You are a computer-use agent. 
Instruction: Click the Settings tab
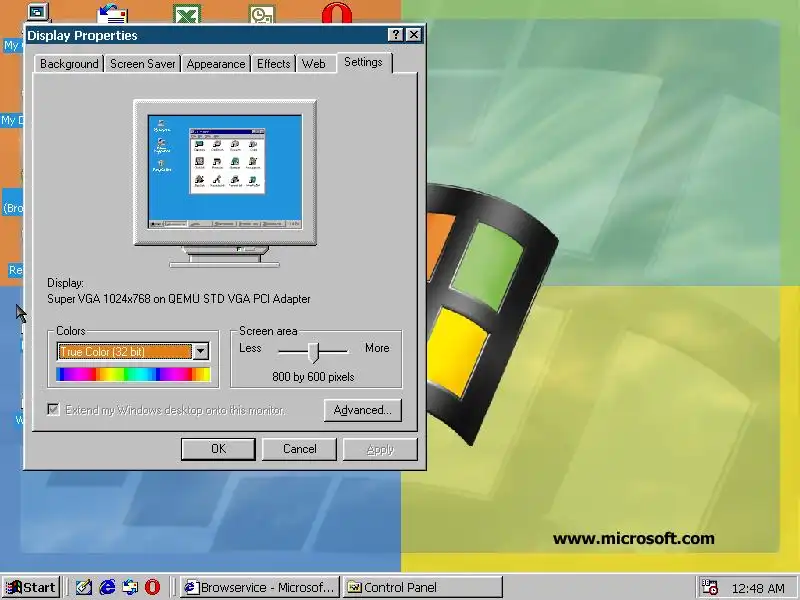363,62
